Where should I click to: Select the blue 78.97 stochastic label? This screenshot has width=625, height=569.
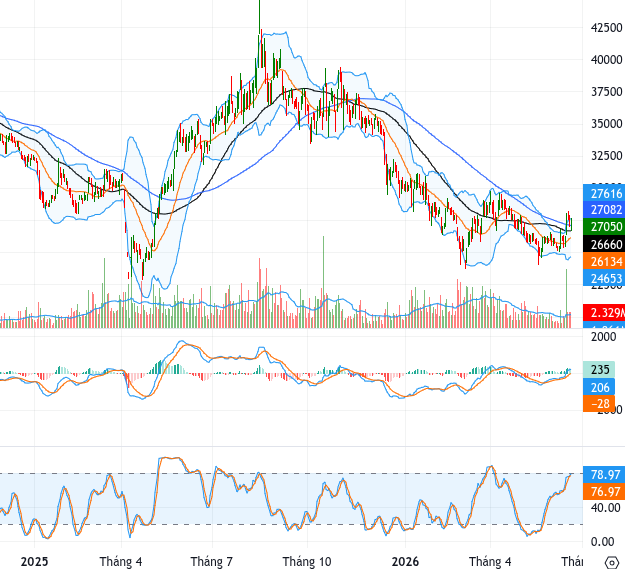point(604,475)
